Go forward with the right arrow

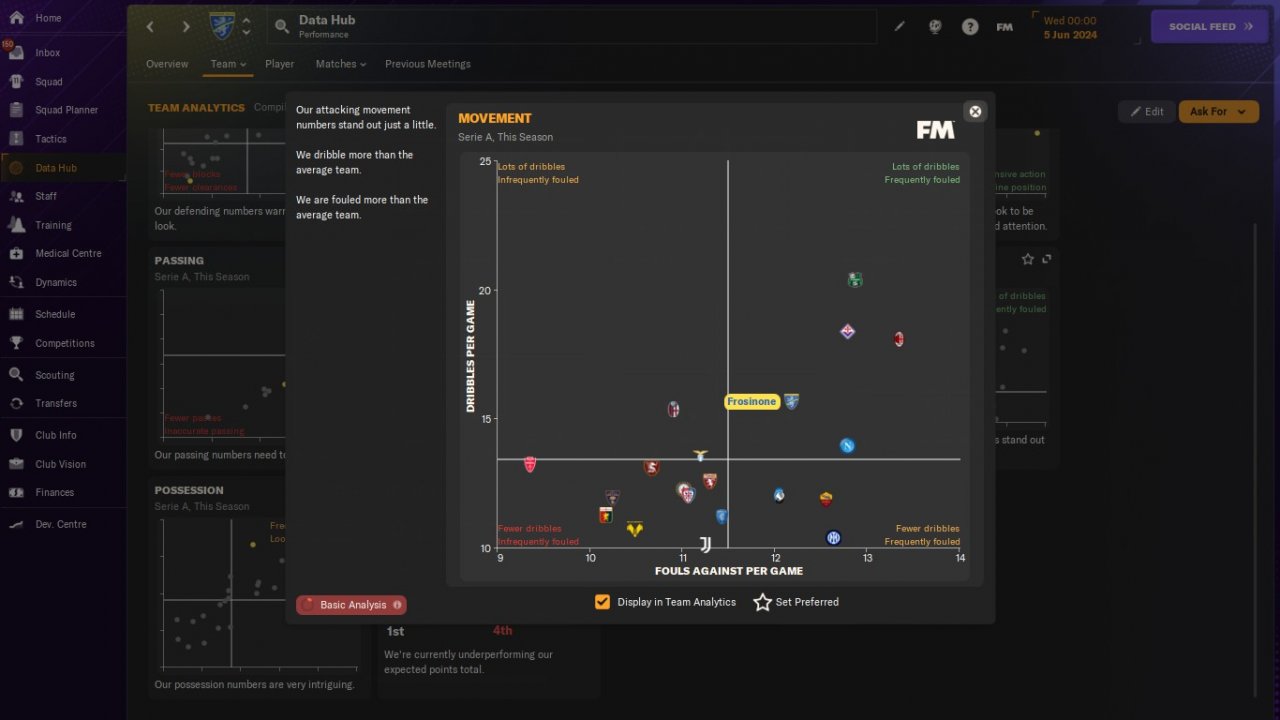click(185, 27)
